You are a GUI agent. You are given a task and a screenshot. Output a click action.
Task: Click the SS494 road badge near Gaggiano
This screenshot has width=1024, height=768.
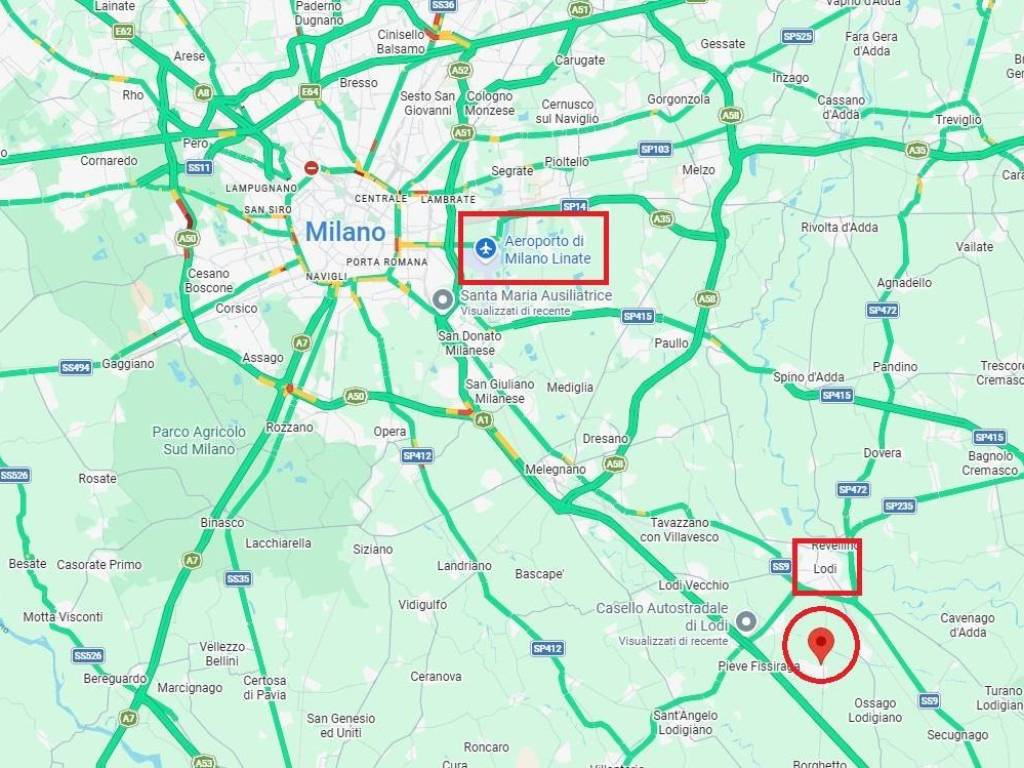(76, 367)
